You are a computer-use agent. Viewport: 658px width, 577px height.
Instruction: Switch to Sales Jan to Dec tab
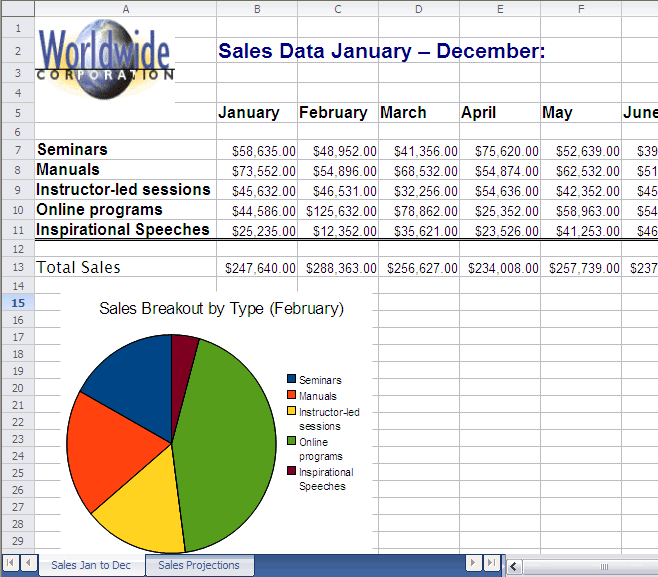tap(91, 565)
